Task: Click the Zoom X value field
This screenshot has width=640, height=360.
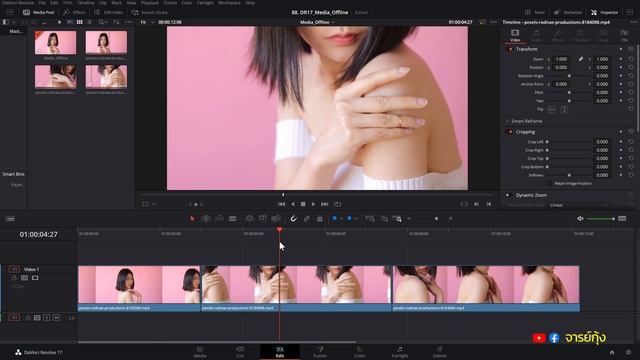Action: (562, 59)
